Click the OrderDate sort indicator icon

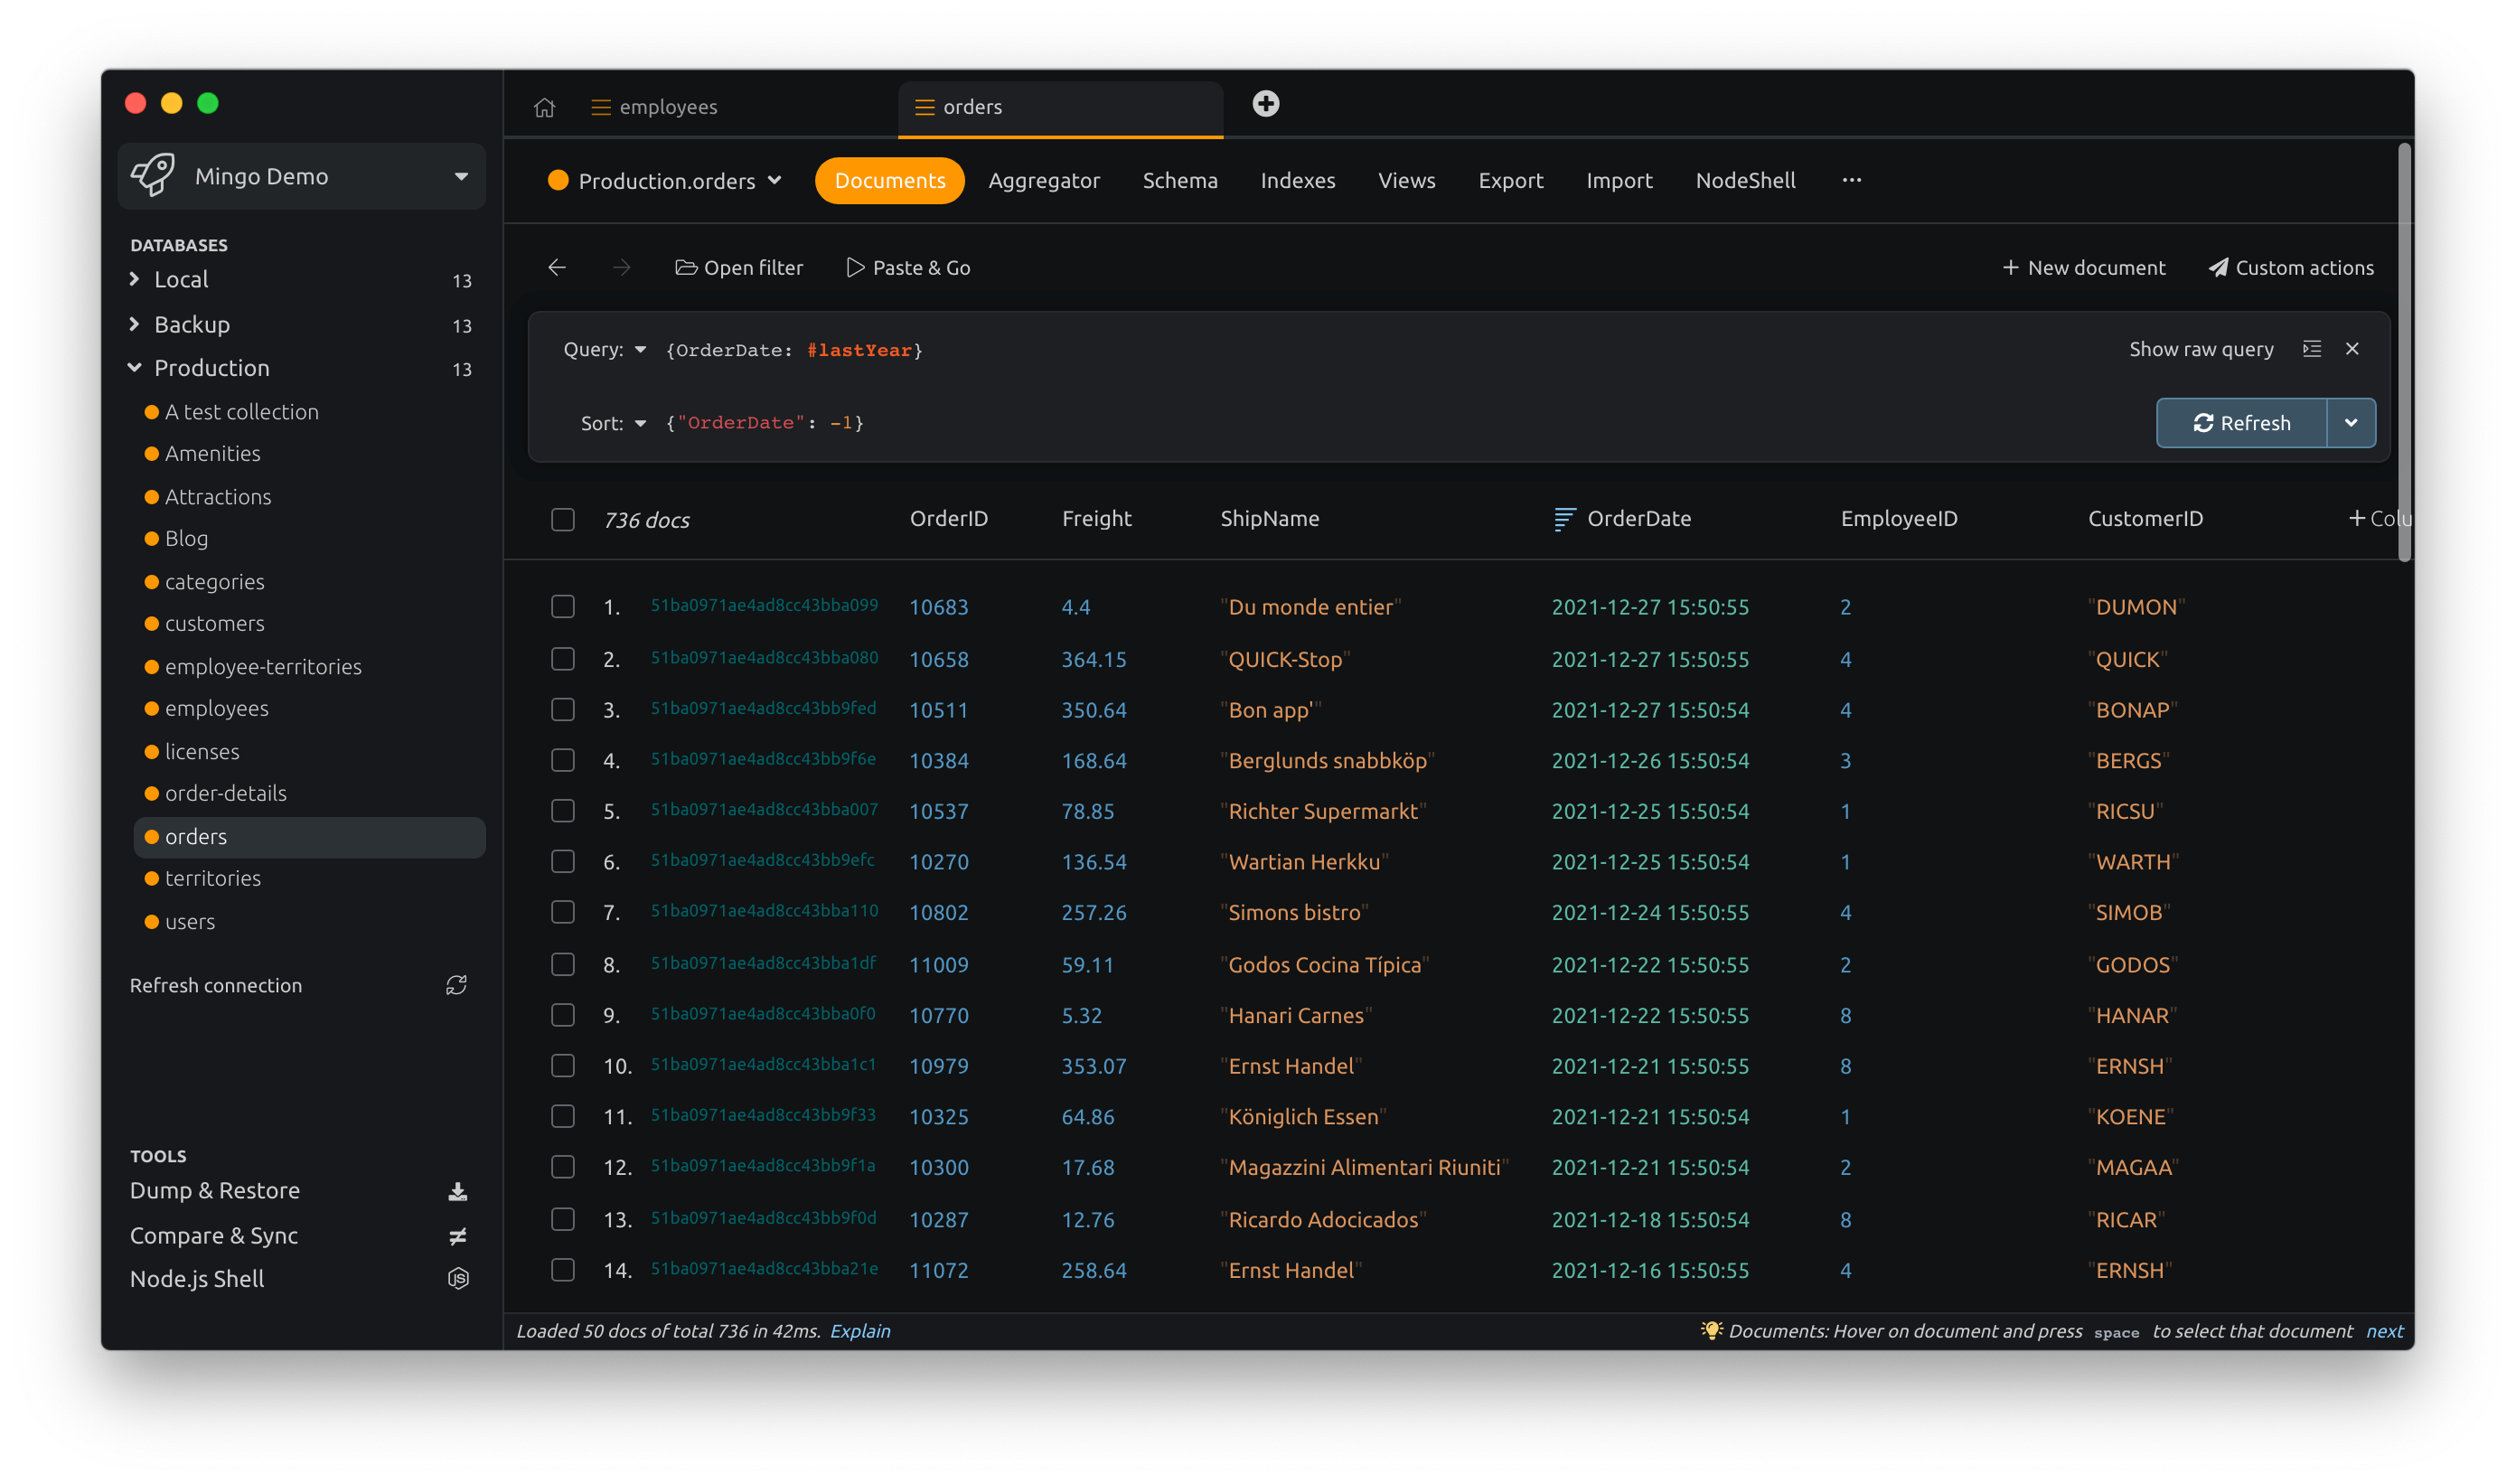[x=1564, y=519]
